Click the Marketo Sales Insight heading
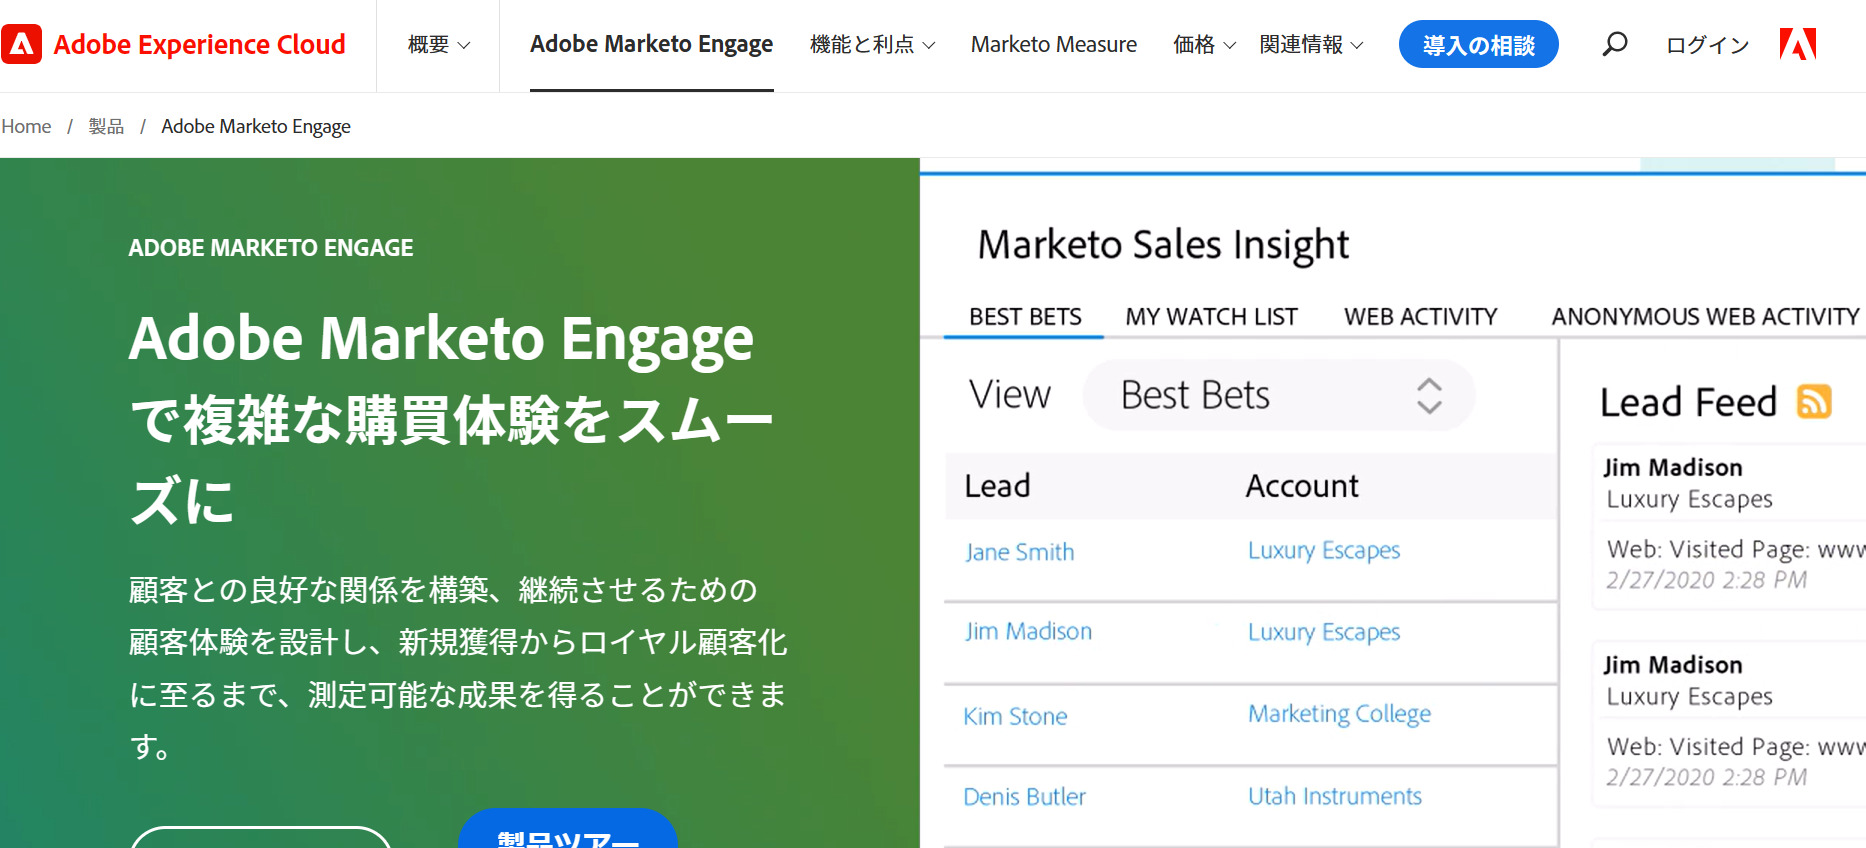The image size is (1866, 848). [x=1163, y=244]
